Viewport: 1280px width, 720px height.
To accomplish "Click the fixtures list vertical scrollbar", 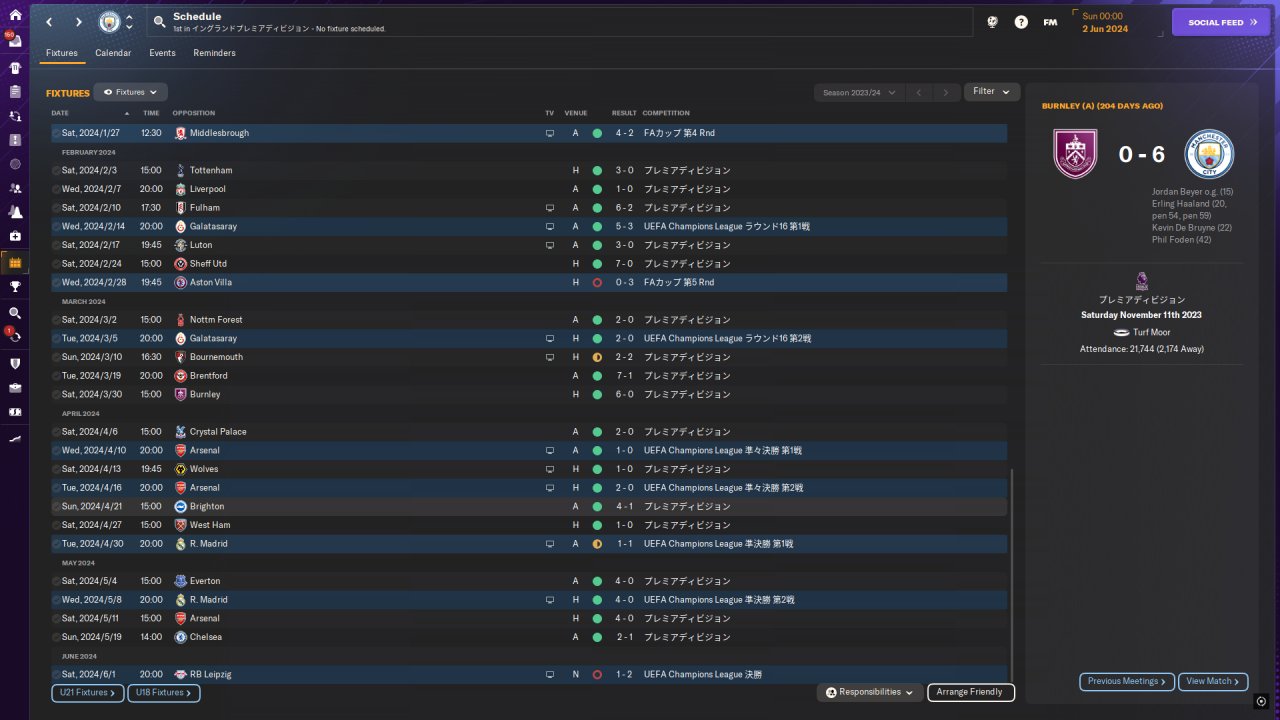I will click(1012, 575).
